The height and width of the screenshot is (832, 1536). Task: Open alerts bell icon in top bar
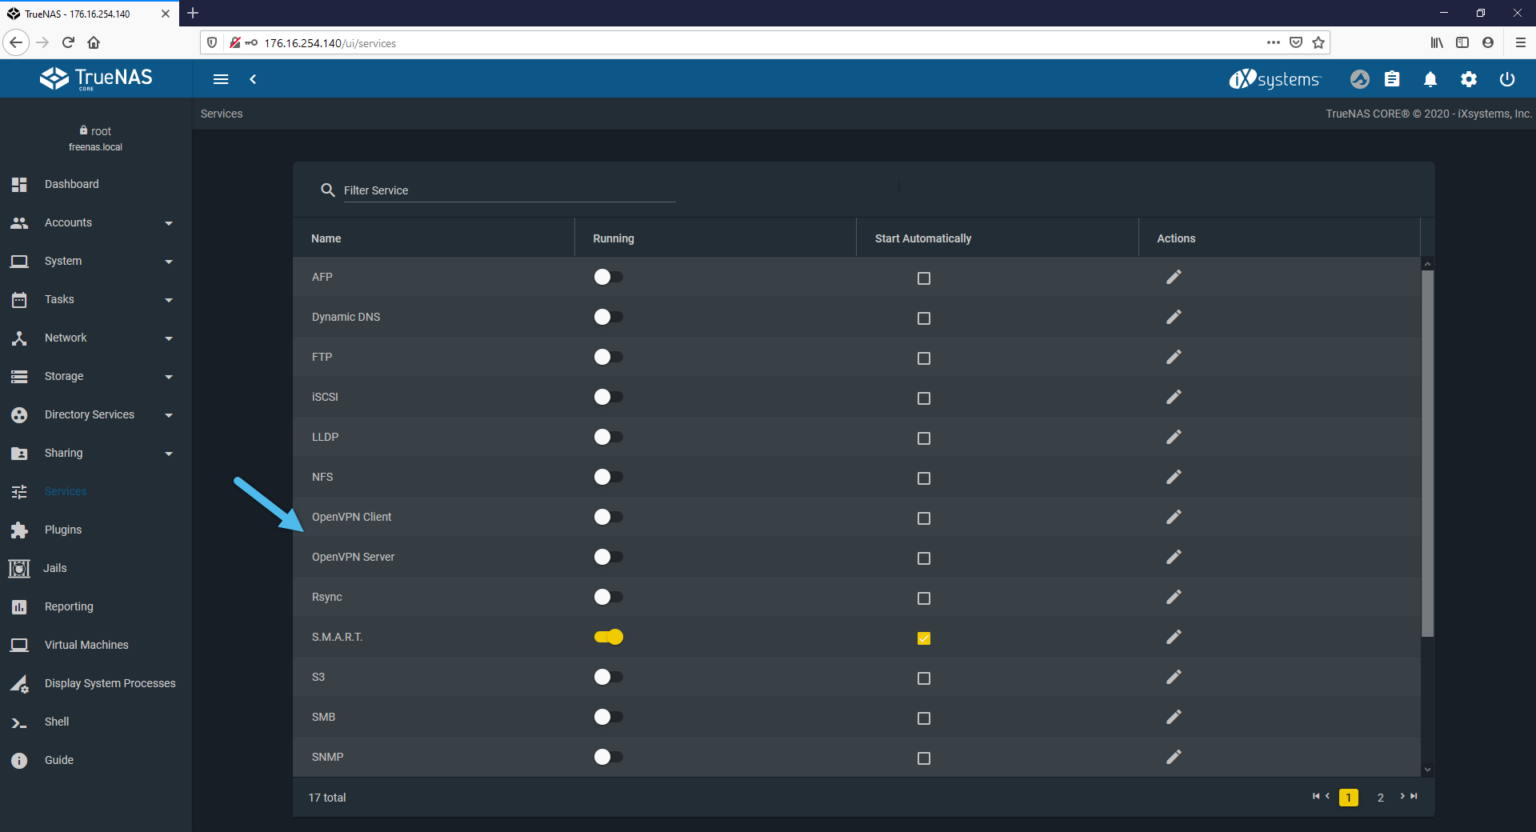[x=1430, y=79]
